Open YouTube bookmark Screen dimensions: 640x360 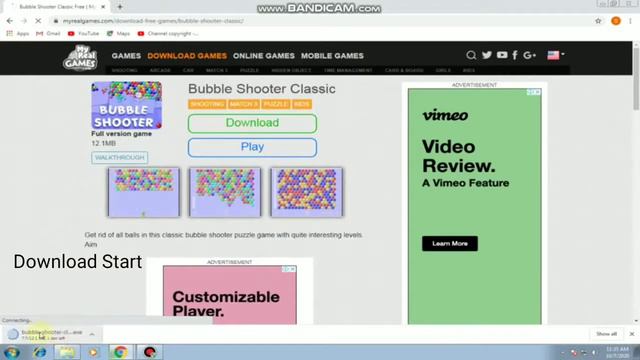click(x=83, y=33)
